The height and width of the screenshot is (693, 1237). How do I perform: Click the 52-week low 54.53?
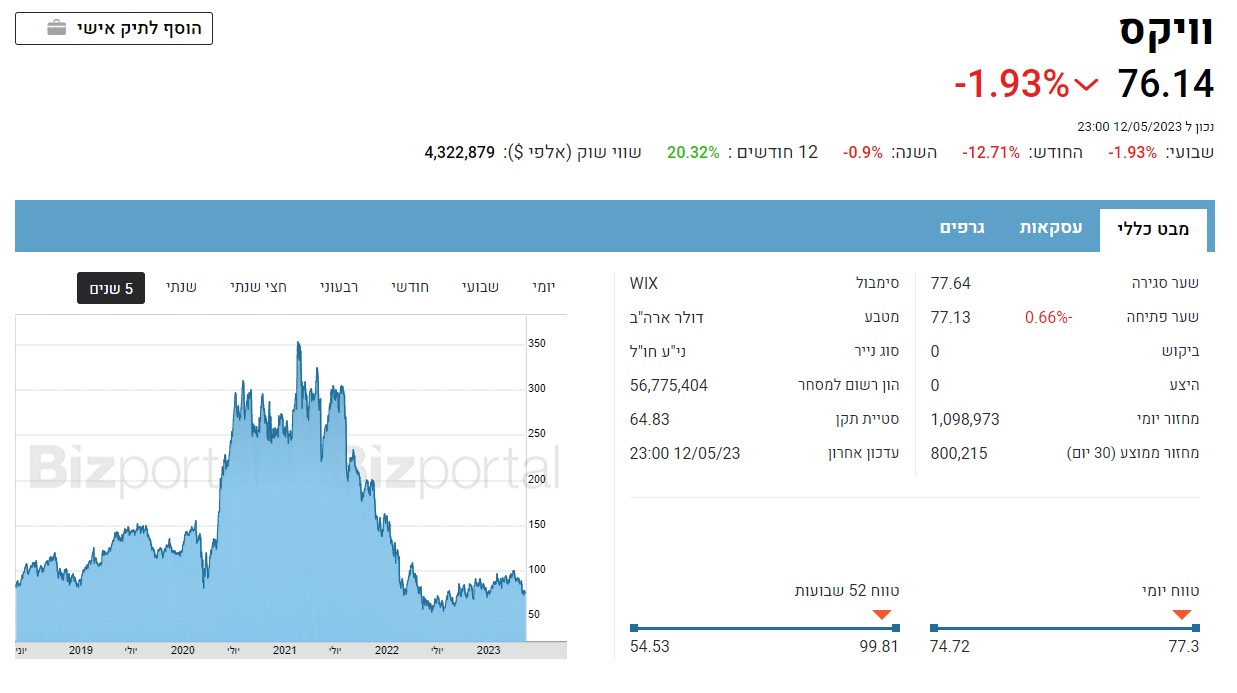(650, 646)
